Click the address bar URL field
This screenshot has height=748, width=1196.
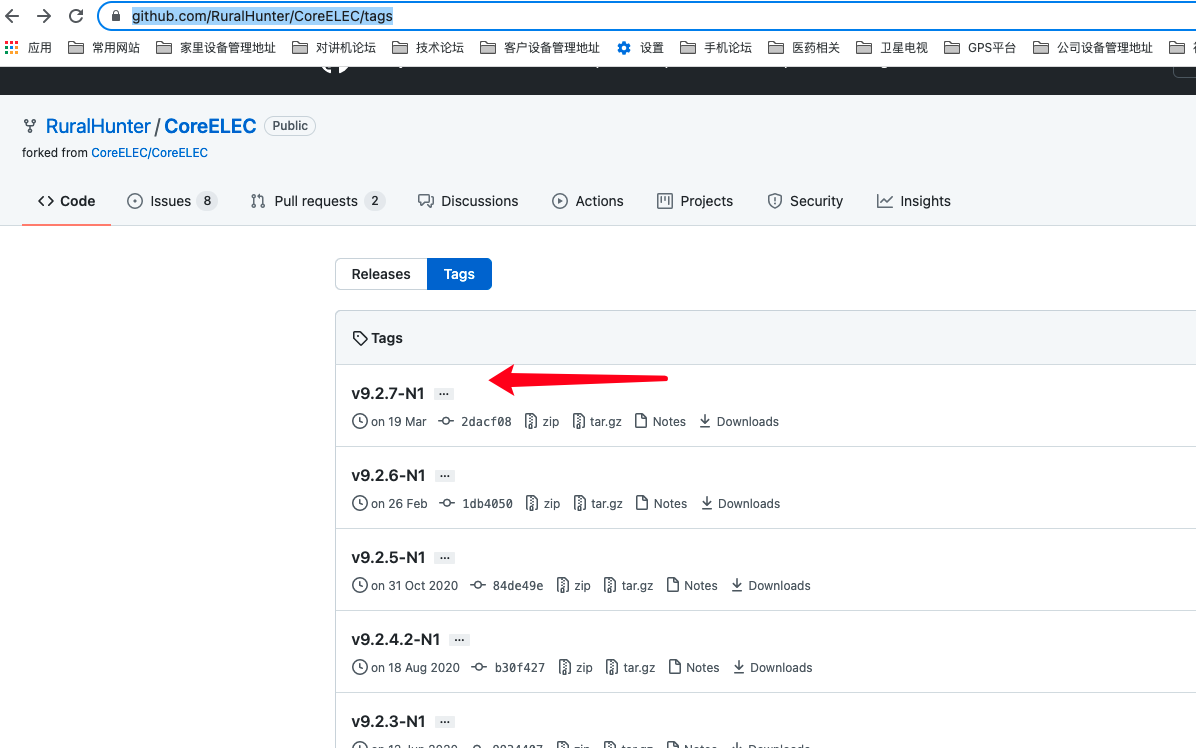(x=648, y=16)
